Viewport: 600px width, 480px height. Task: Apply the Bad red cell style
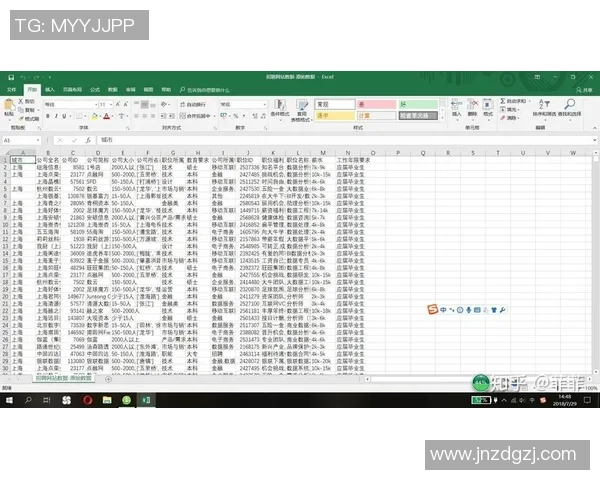click(376, 104)
